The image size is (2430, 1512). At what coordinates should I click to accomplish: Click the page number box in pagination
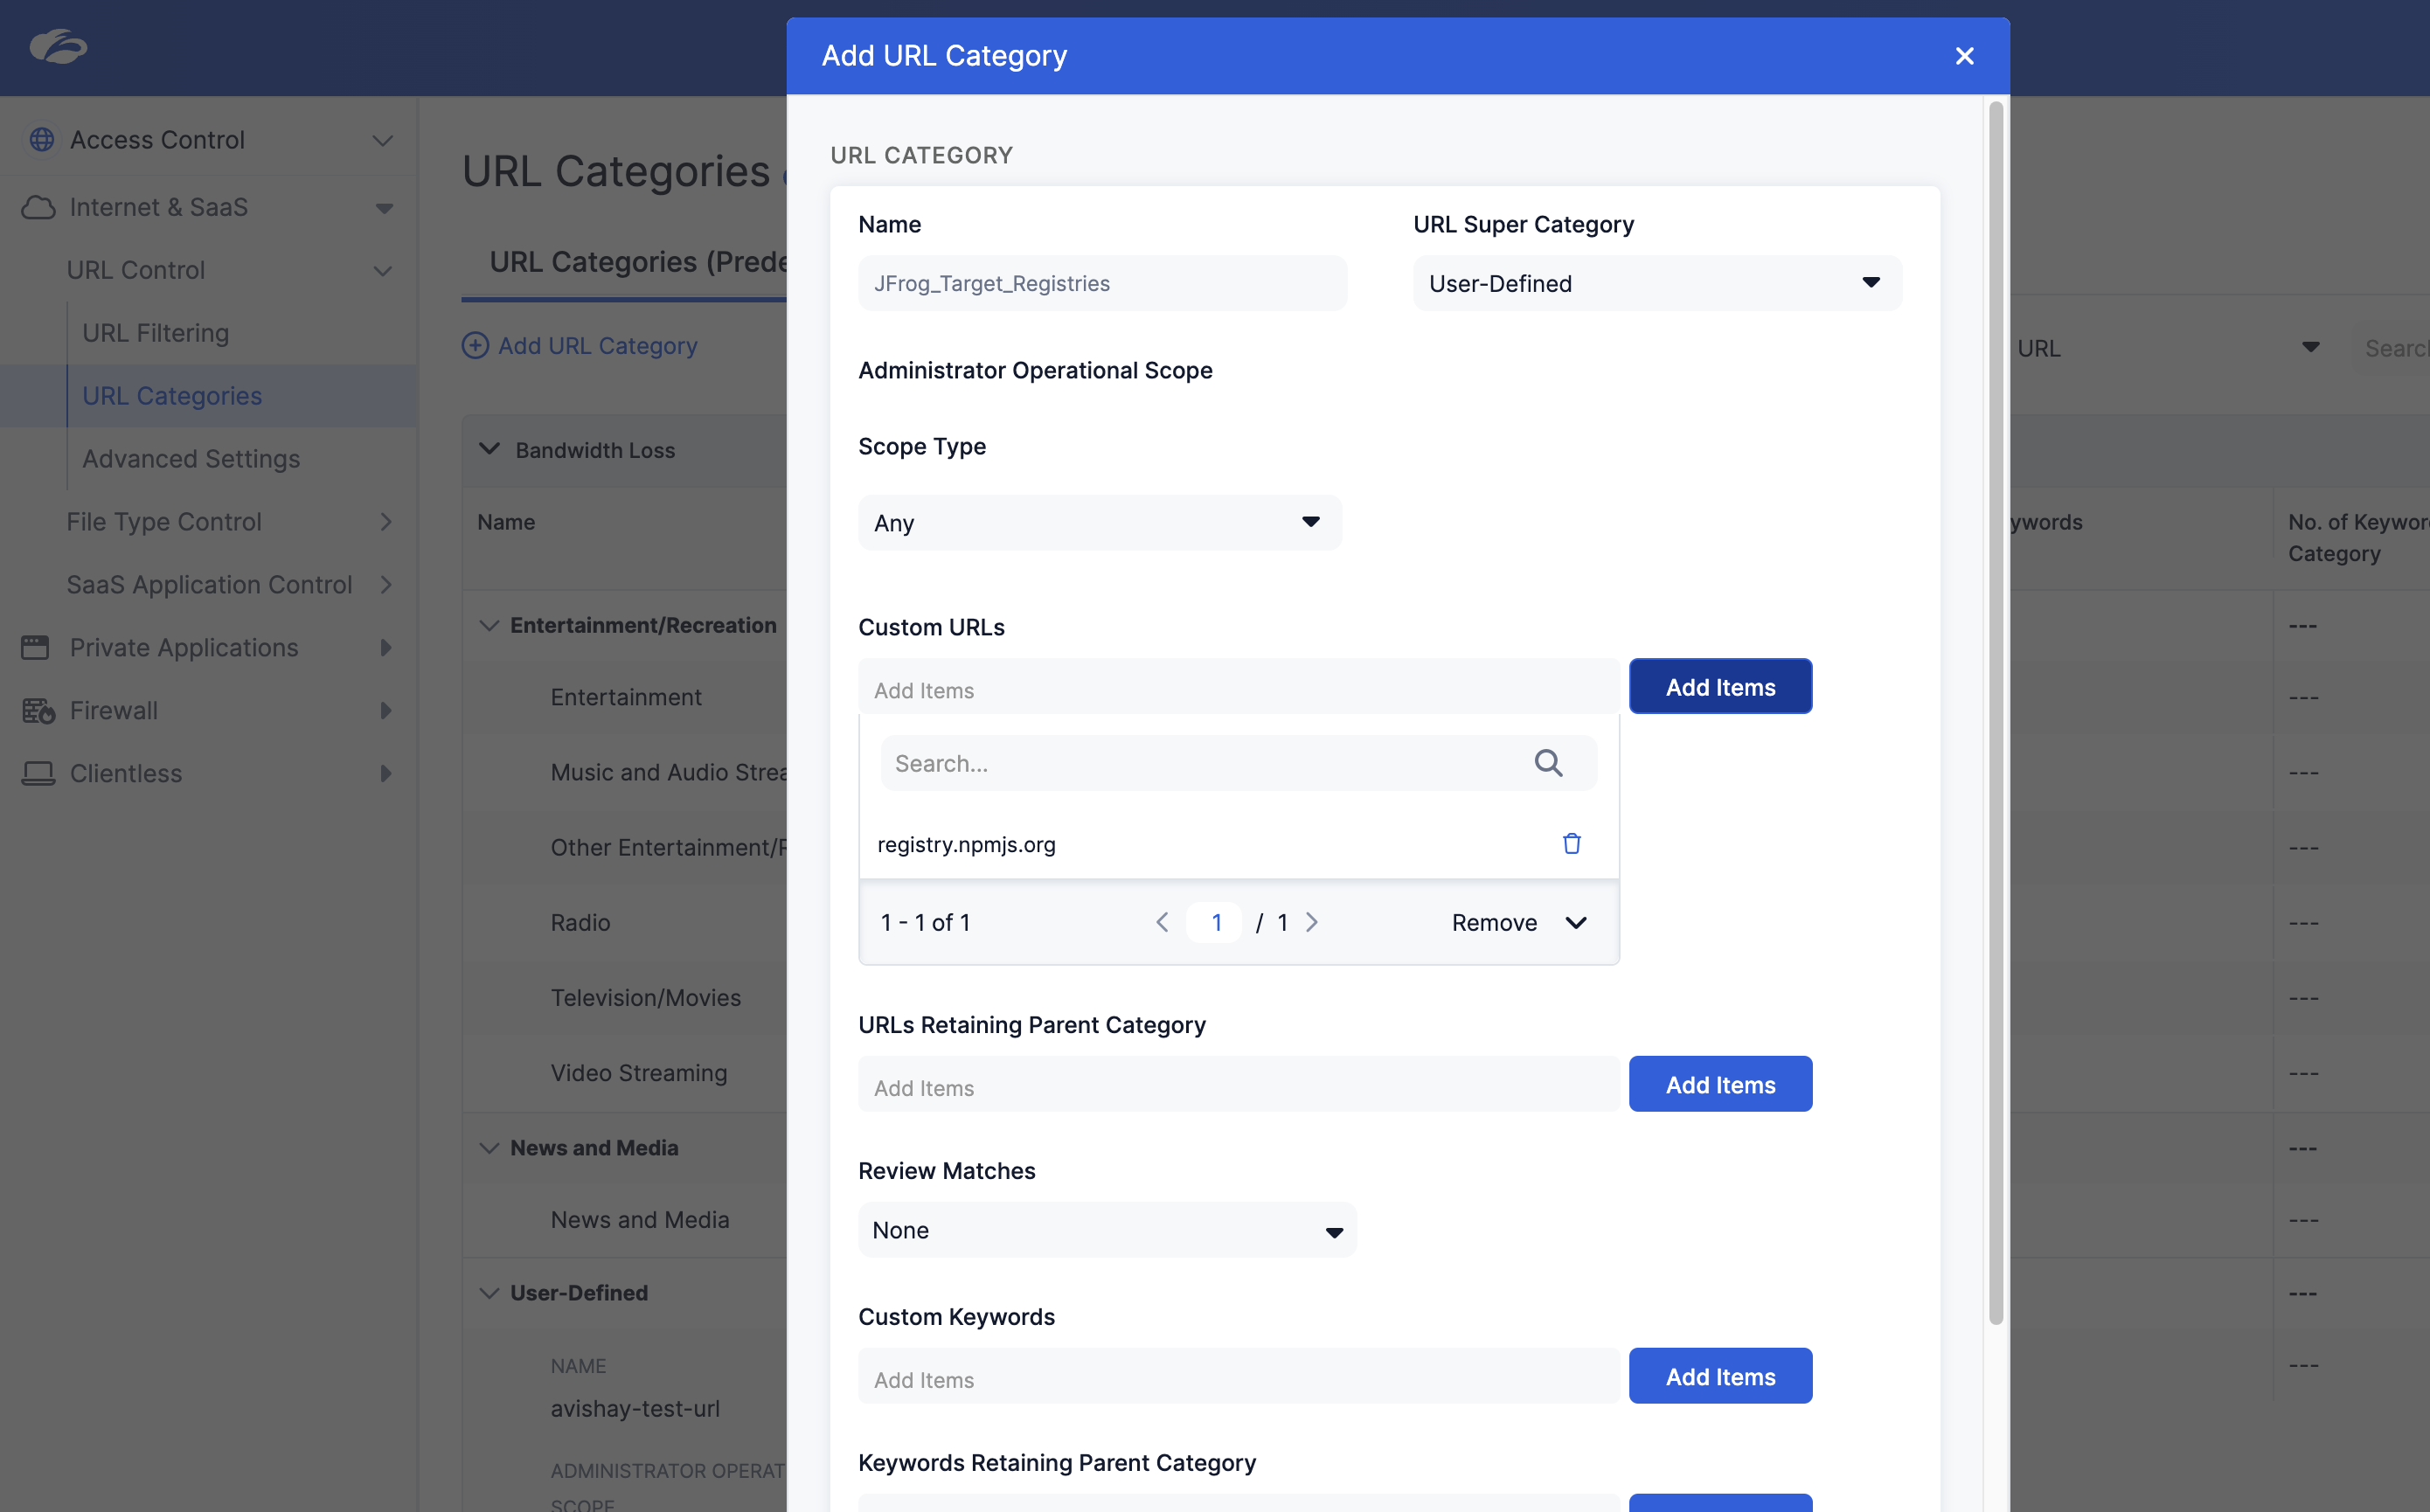coord(1214,923)
